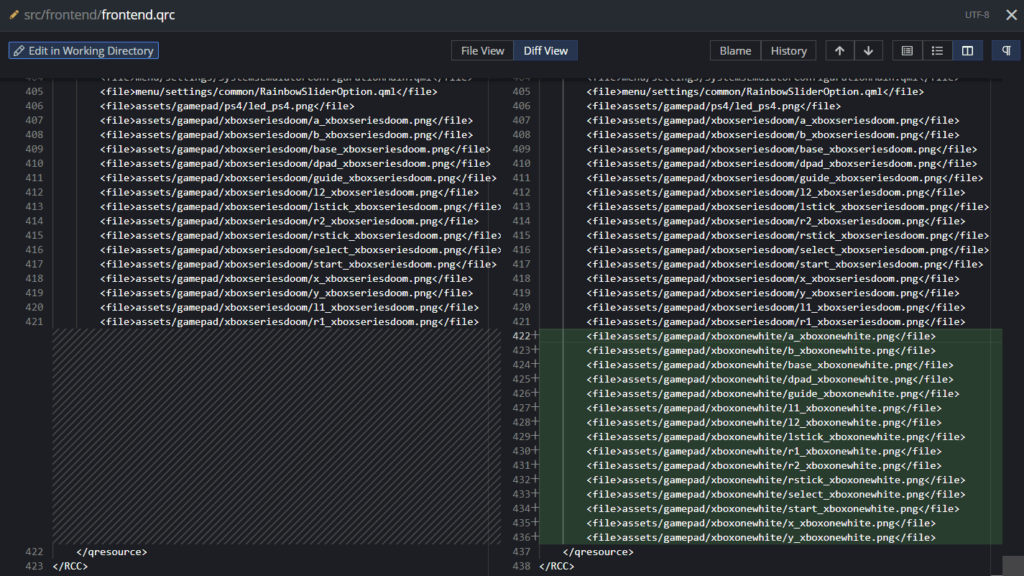Click the pencil icon beside the file path

[14, 16]
